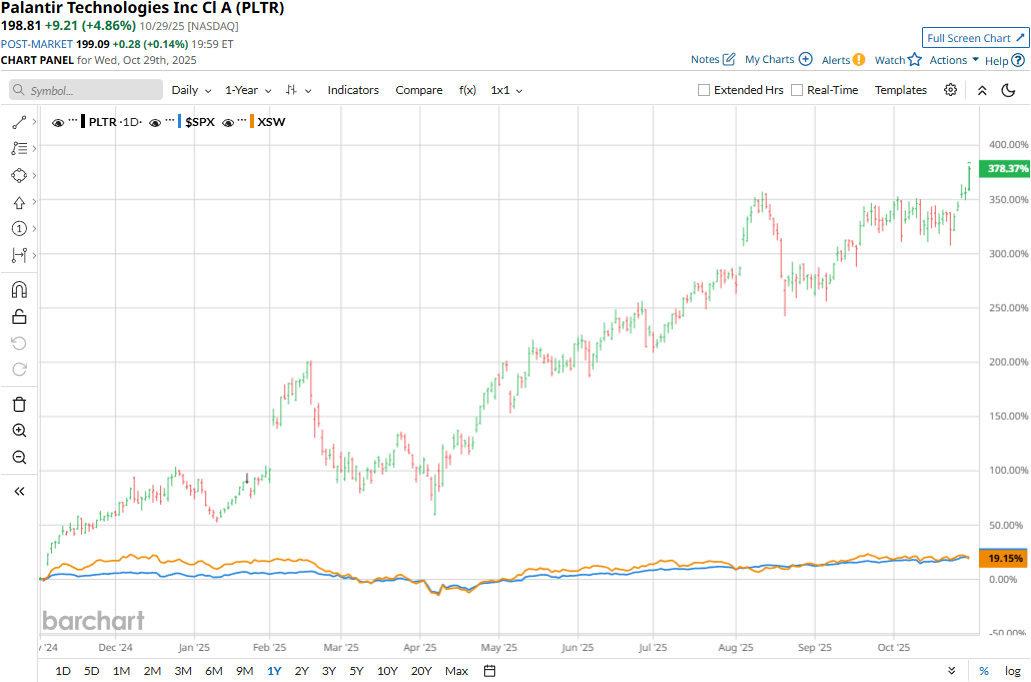Screen dimensions: 1031x682
Task: Select the 6M time range tab
Action: 213,670
